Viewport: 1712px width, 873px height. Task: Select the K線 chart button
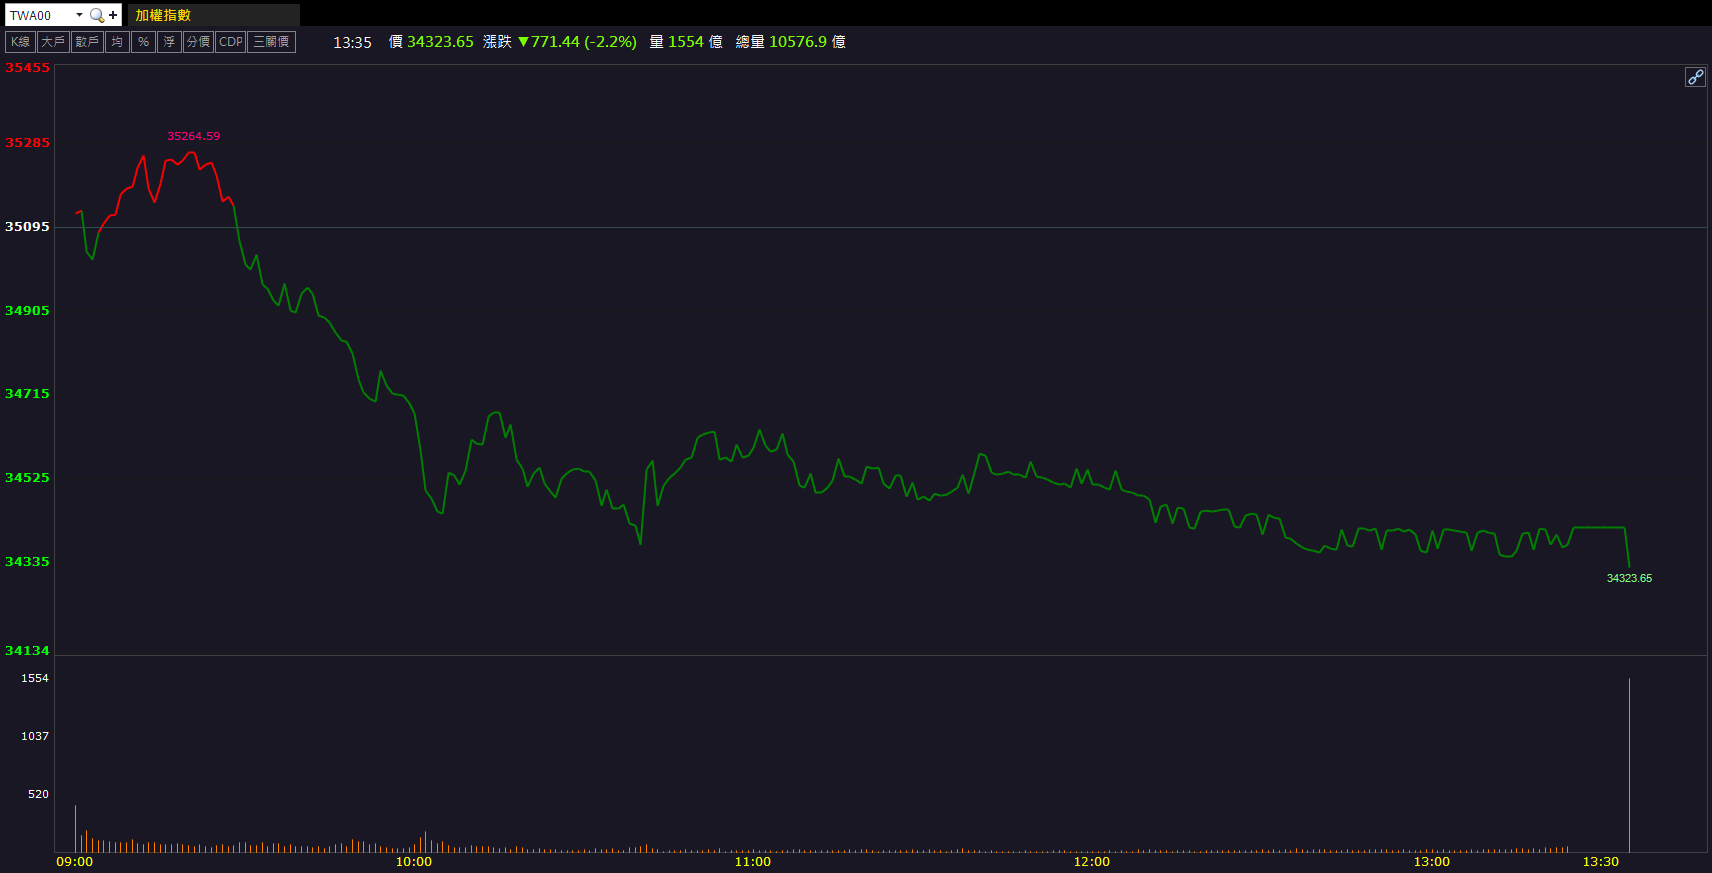click(x=21, y=42)
